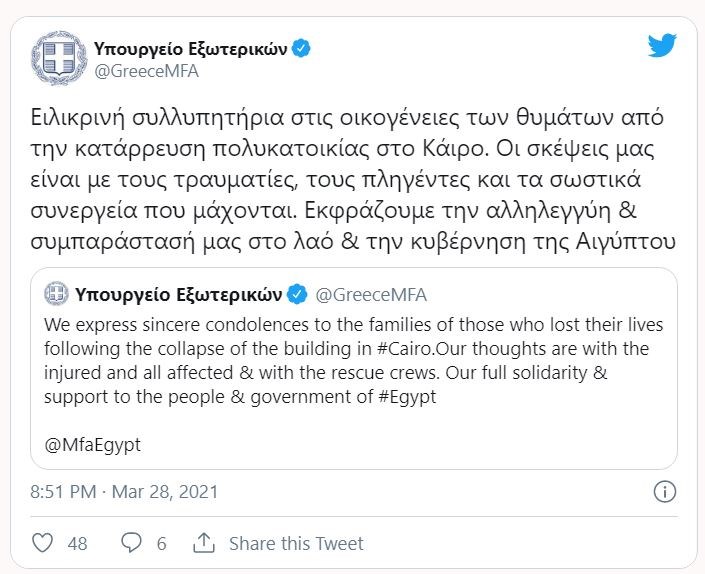Click the main author's verified badge

(x=300, y=47)
